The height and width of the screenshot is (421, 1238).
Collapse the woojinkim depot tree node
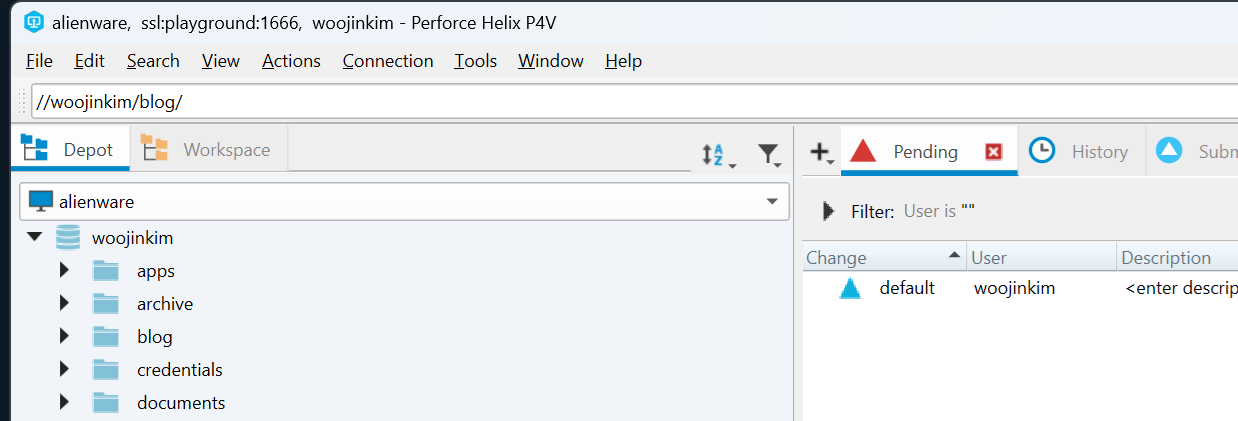point(34,238)
